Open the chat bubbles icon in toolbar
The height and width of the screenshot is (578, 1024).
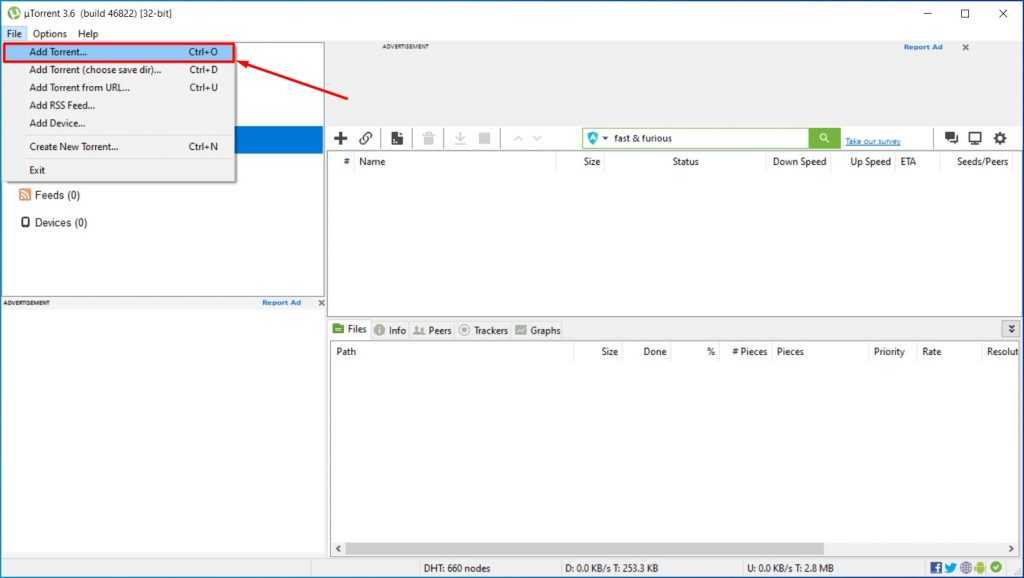[951, 138]
